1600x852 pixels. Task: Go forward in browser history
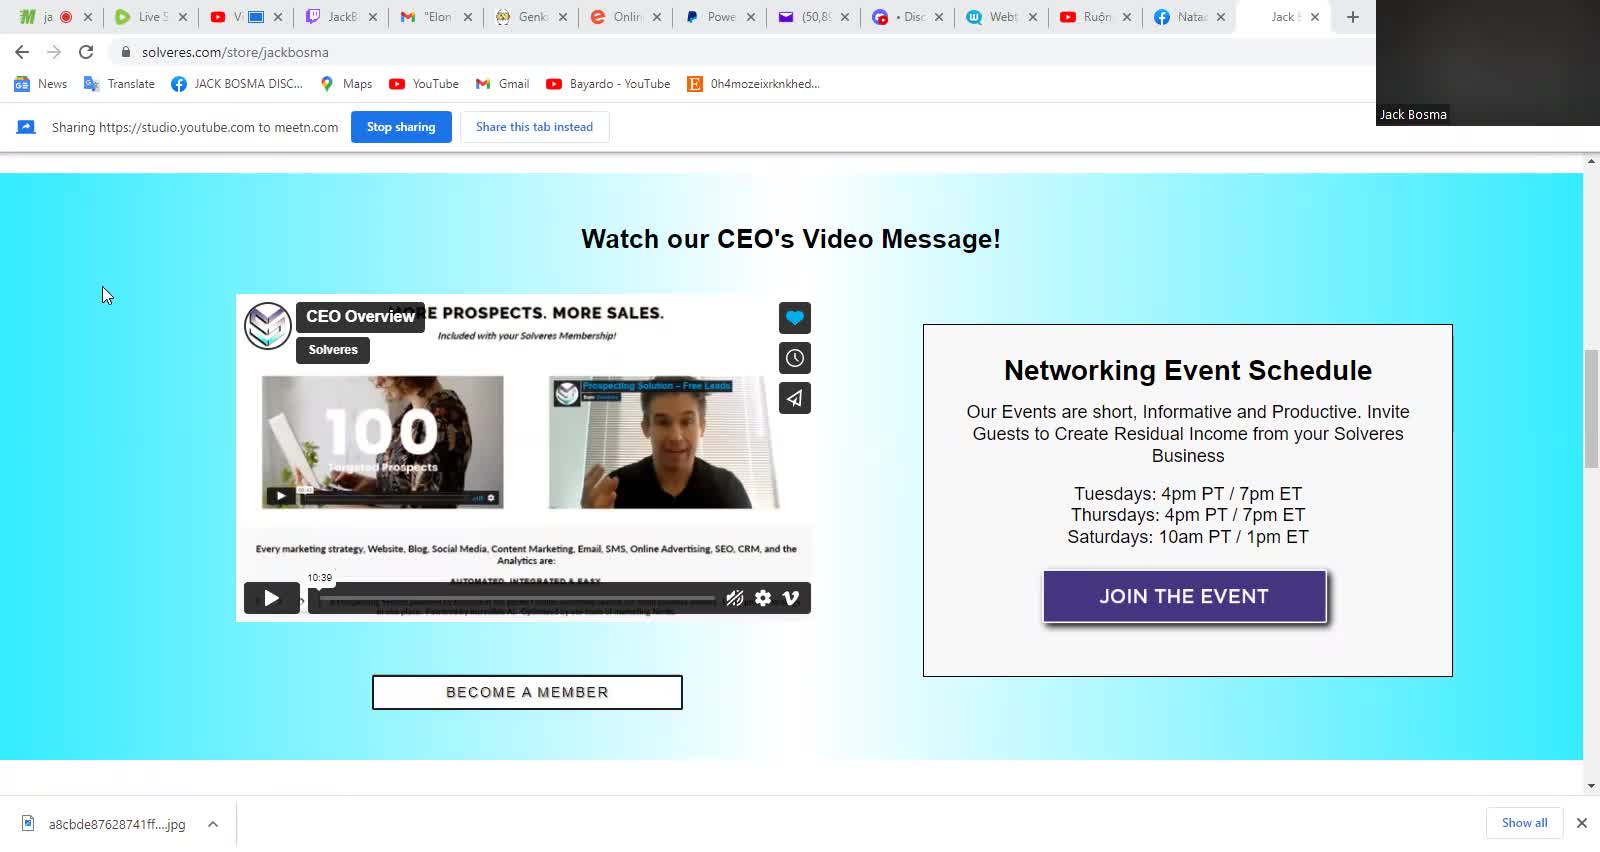(54, 52)
